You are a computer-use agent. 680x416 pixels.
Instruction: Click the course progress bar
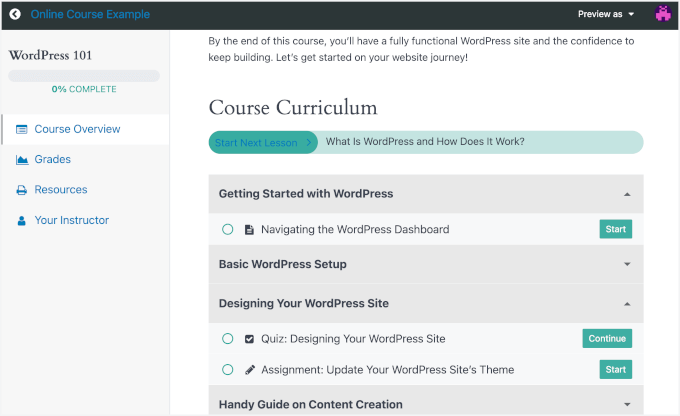point(84,76)
